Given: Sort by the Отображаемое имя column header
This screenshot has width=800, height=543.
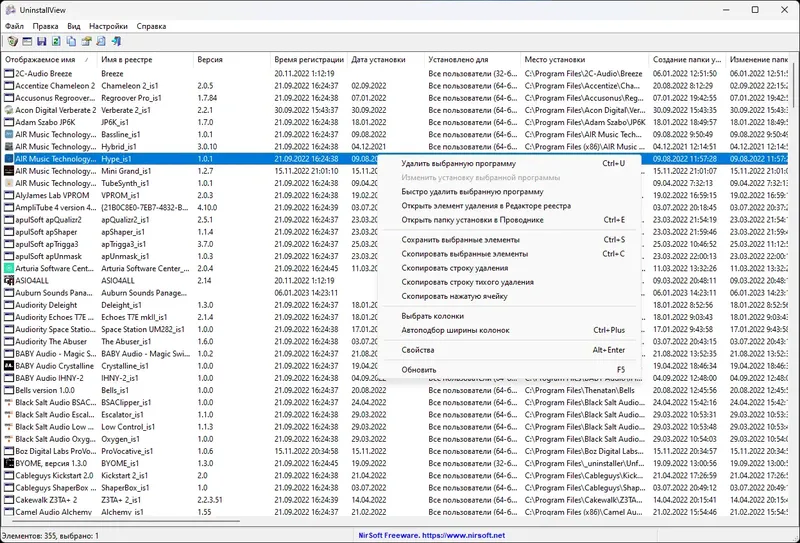Looking at the screenshot, I should point(48,60).
